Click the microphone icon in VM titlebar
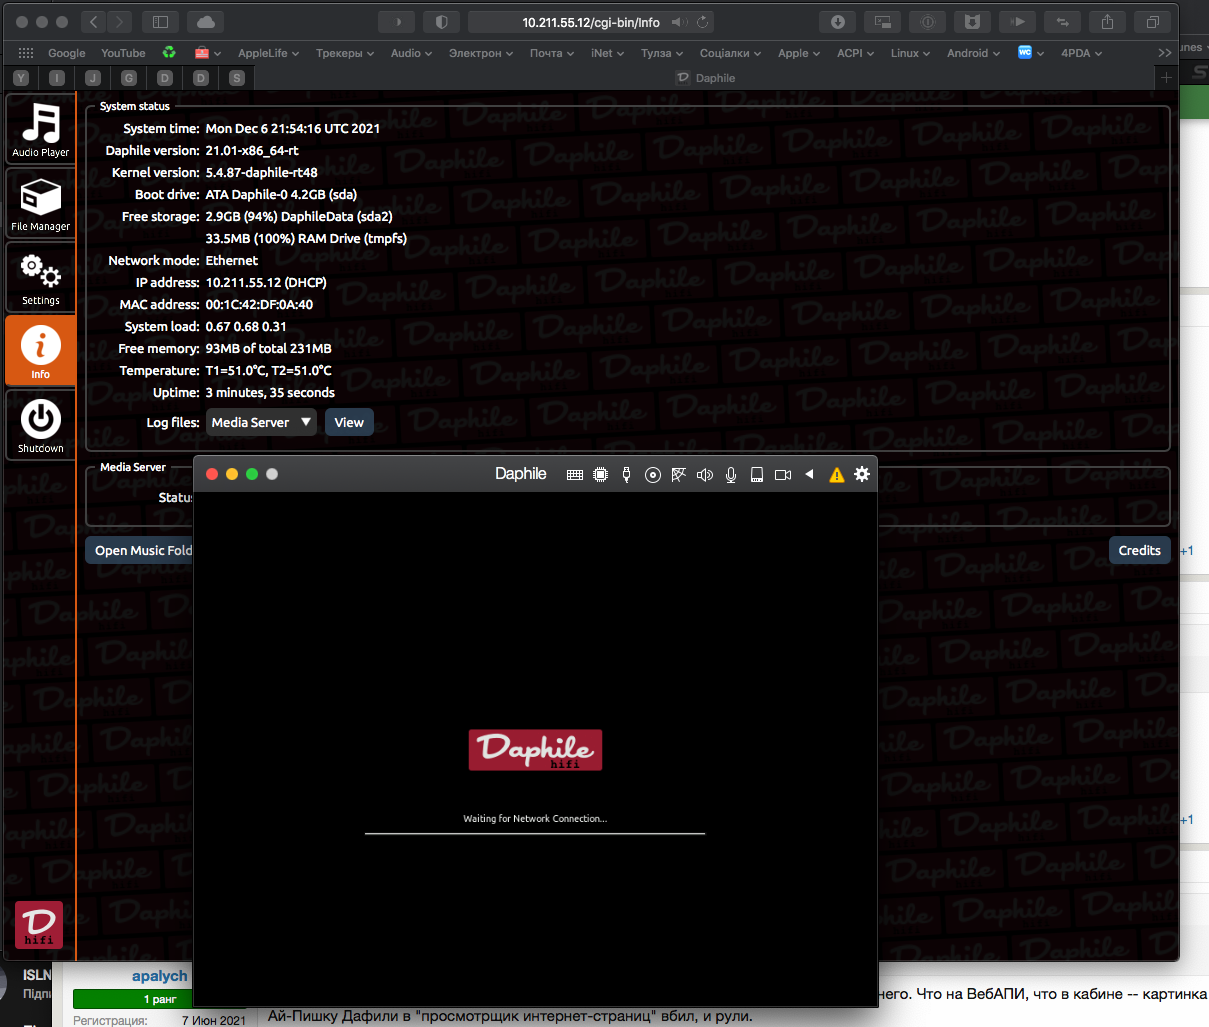 click(730, 475)
